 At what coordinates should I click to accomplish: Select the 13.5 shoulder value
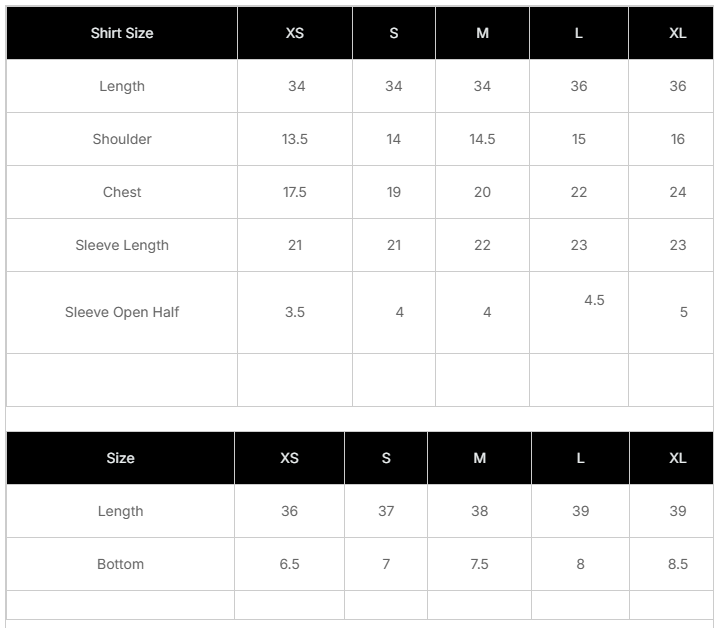tap(295, 139)
